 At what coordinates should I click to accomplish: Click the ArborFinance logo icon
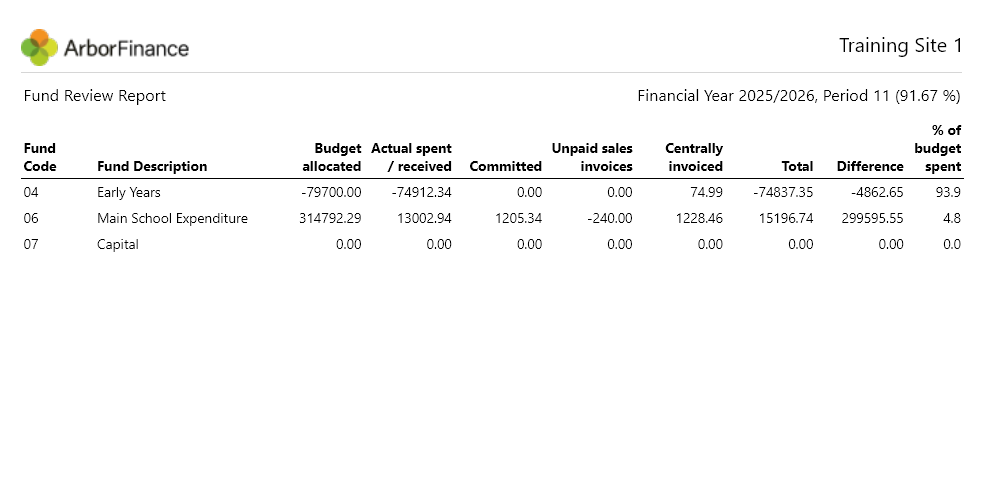(39, 47)
